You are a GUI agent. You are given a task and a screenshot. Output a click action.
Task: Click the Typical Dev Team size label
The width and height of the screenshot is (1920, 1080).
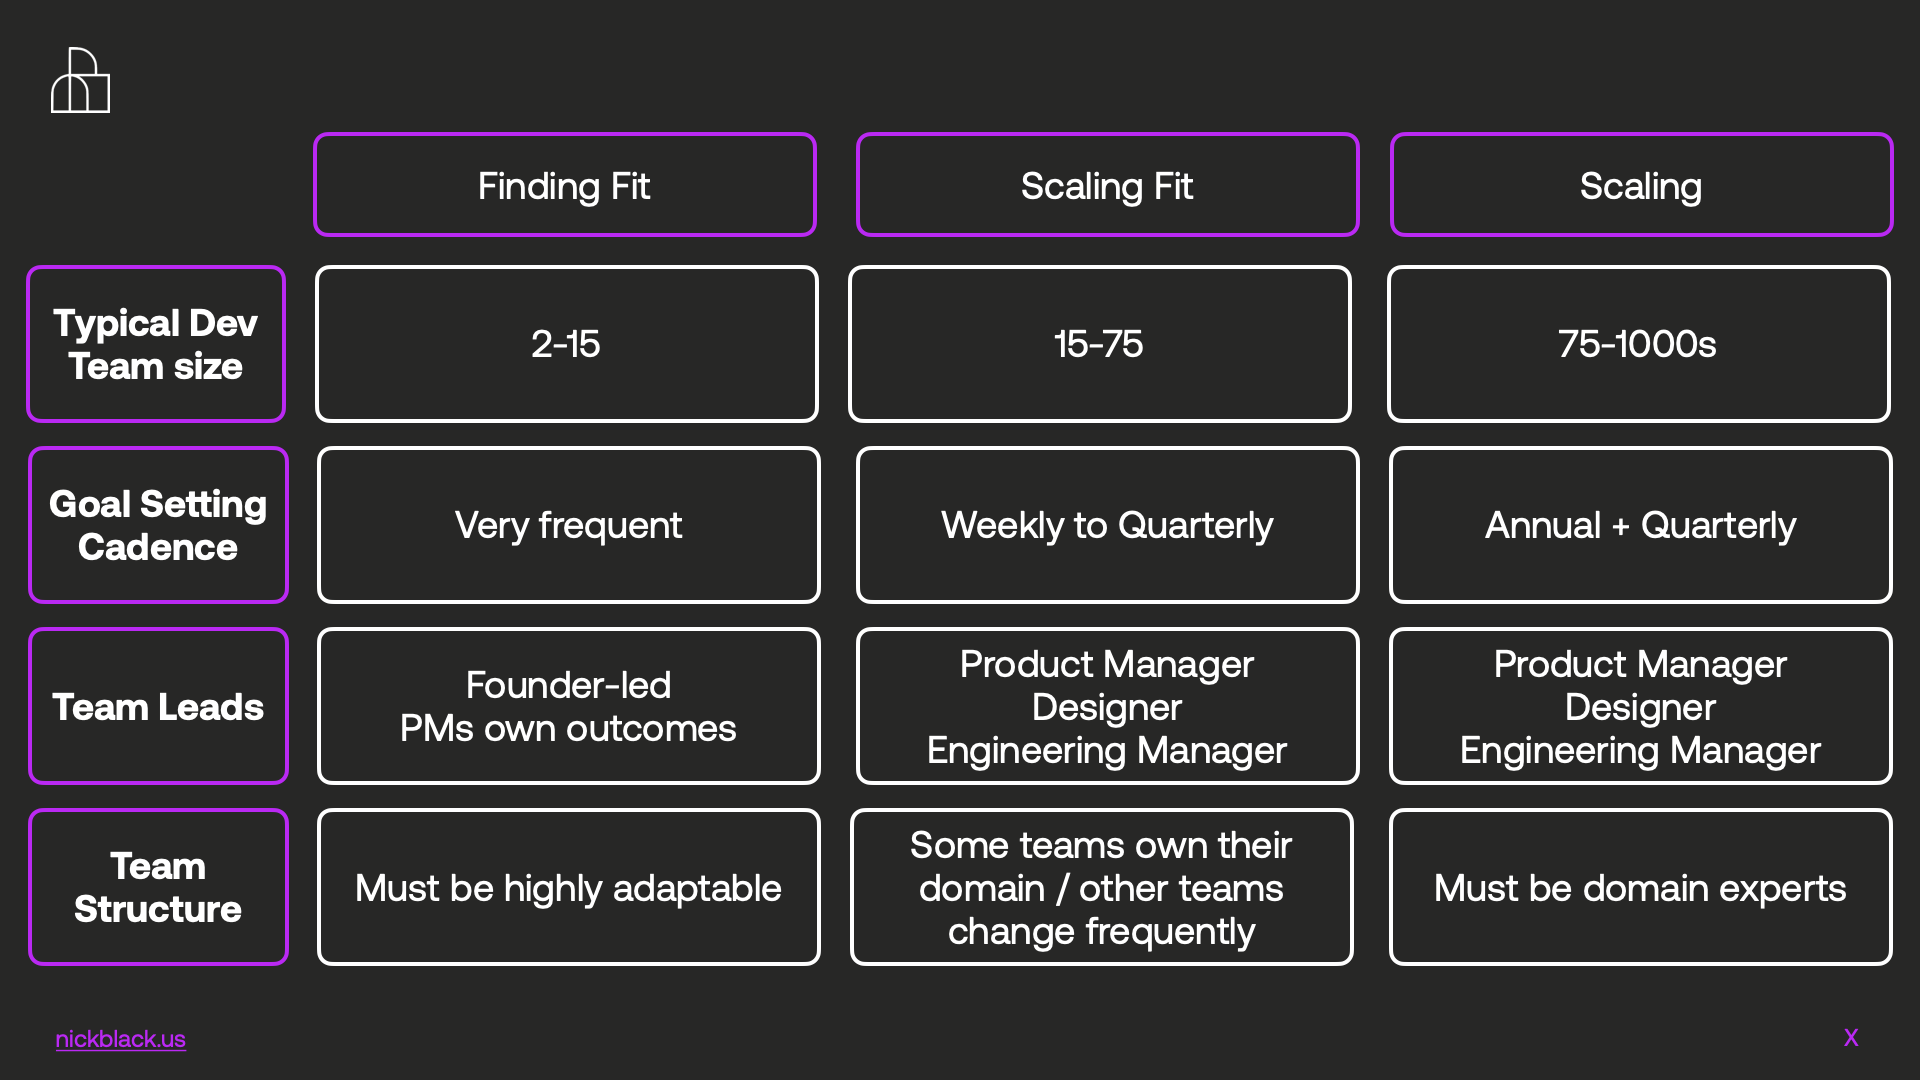156,344
